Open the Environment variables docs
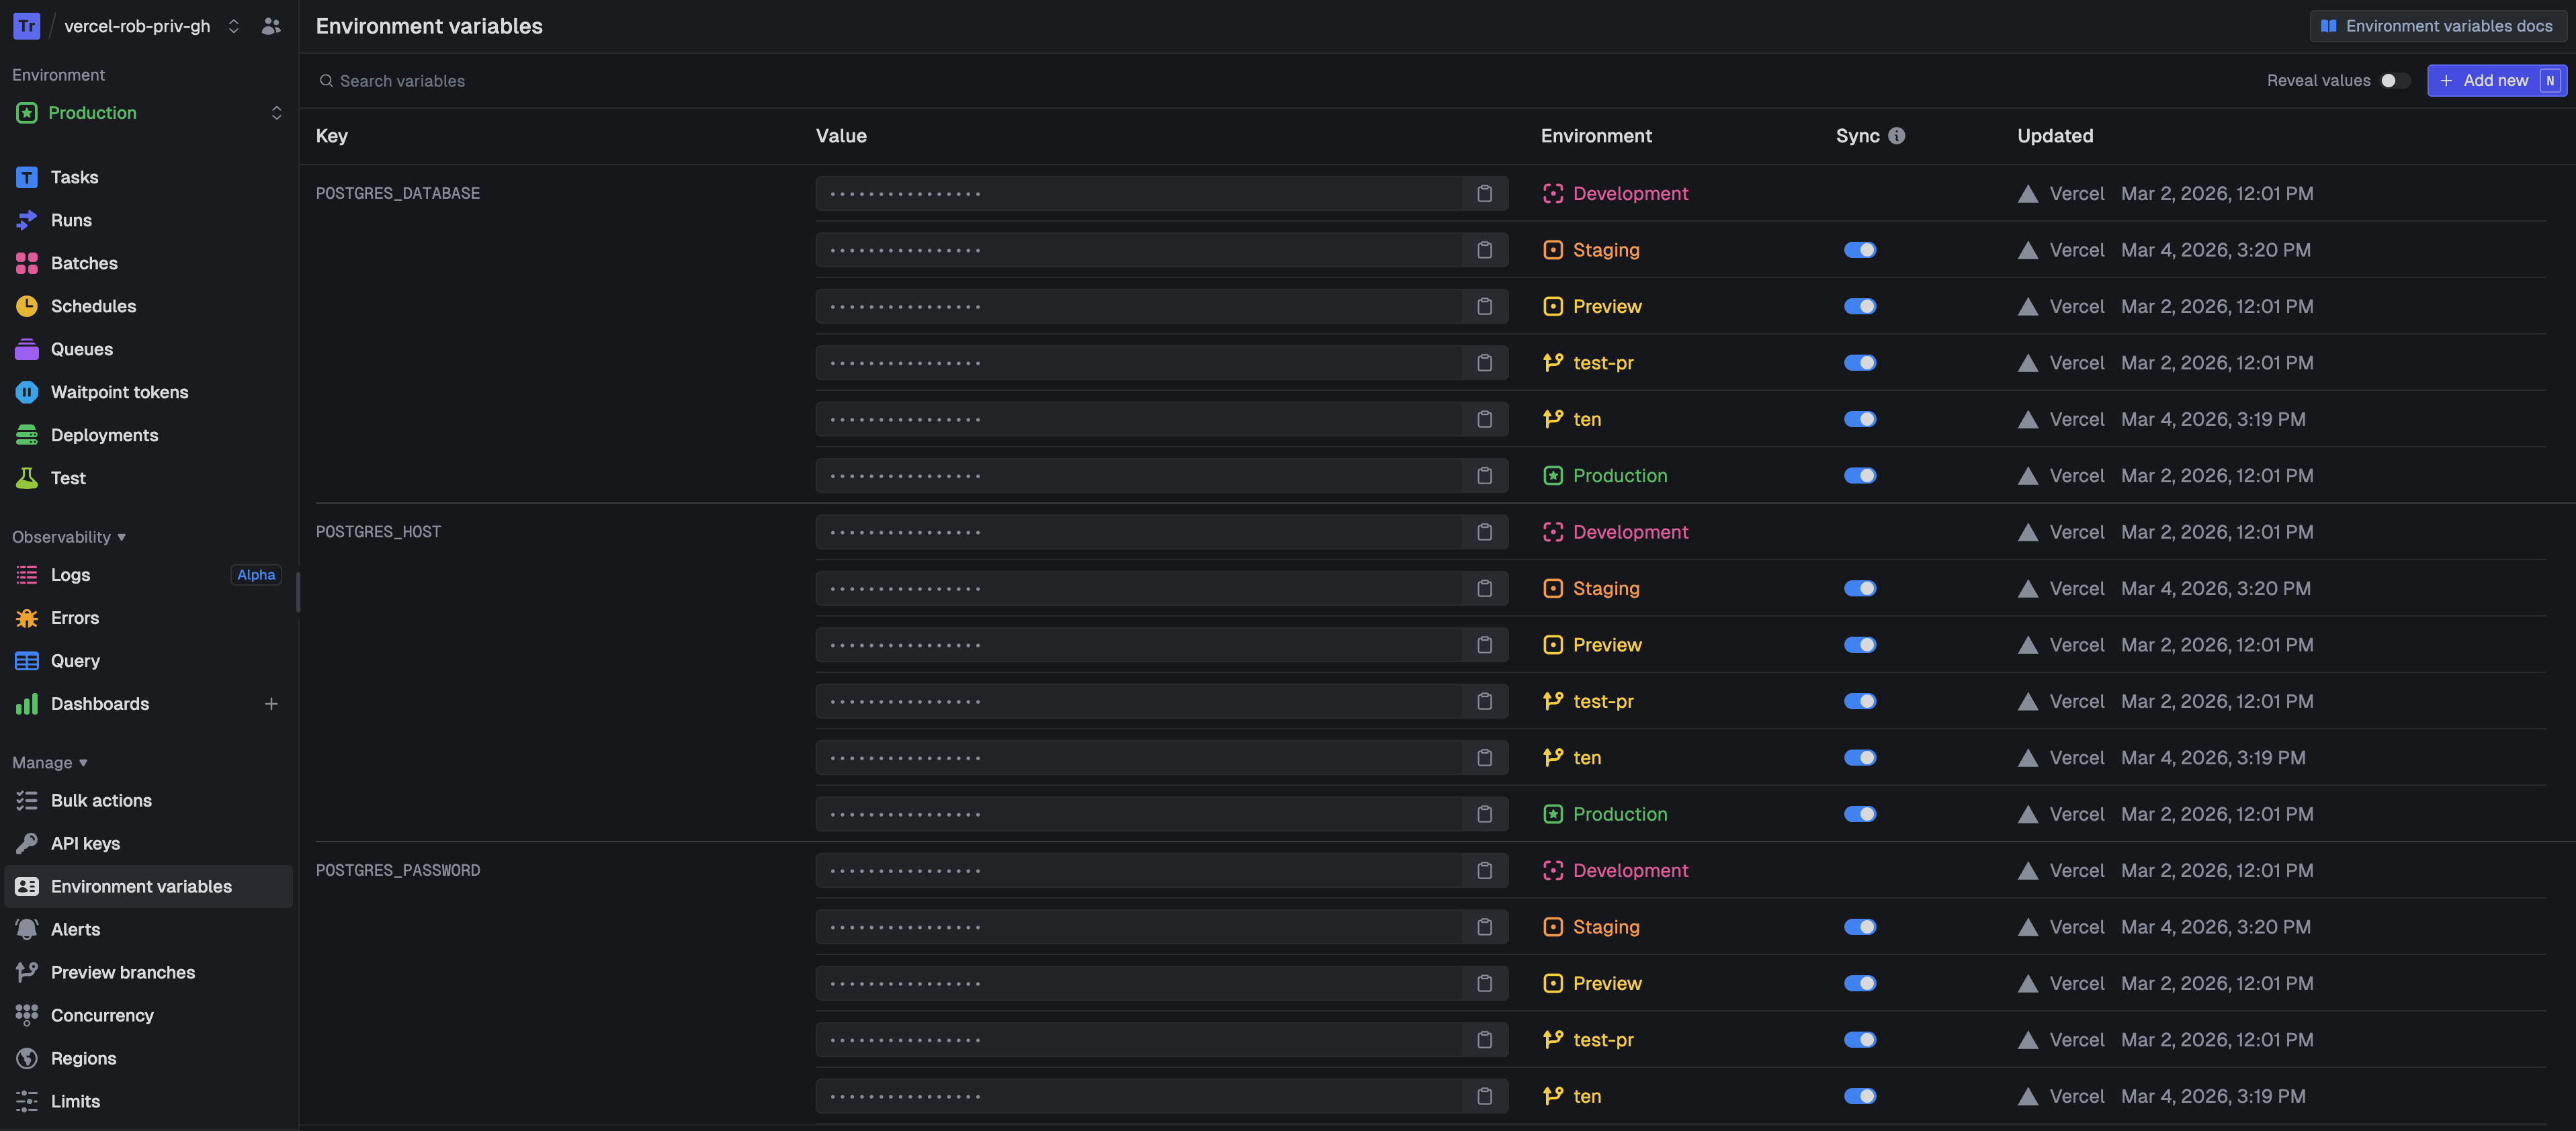 point(2437,26)
